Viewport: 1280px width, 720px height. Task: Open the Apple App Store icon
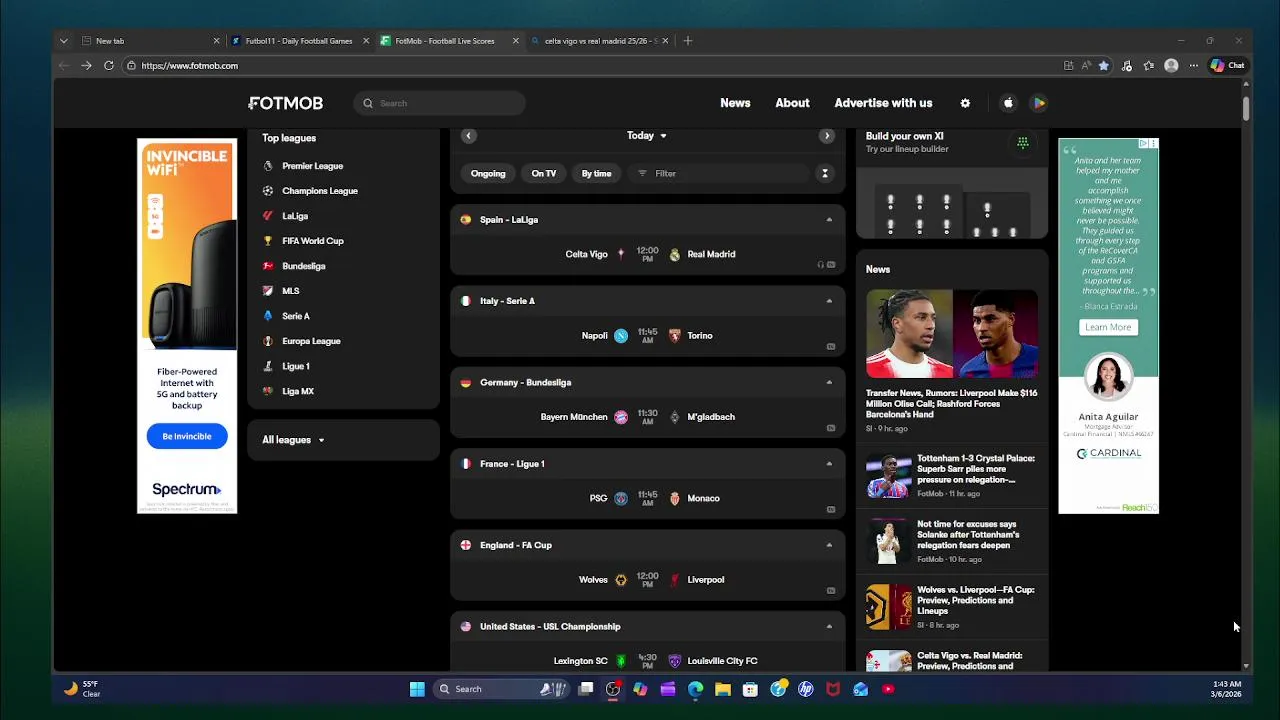(x=1008, y=103)
